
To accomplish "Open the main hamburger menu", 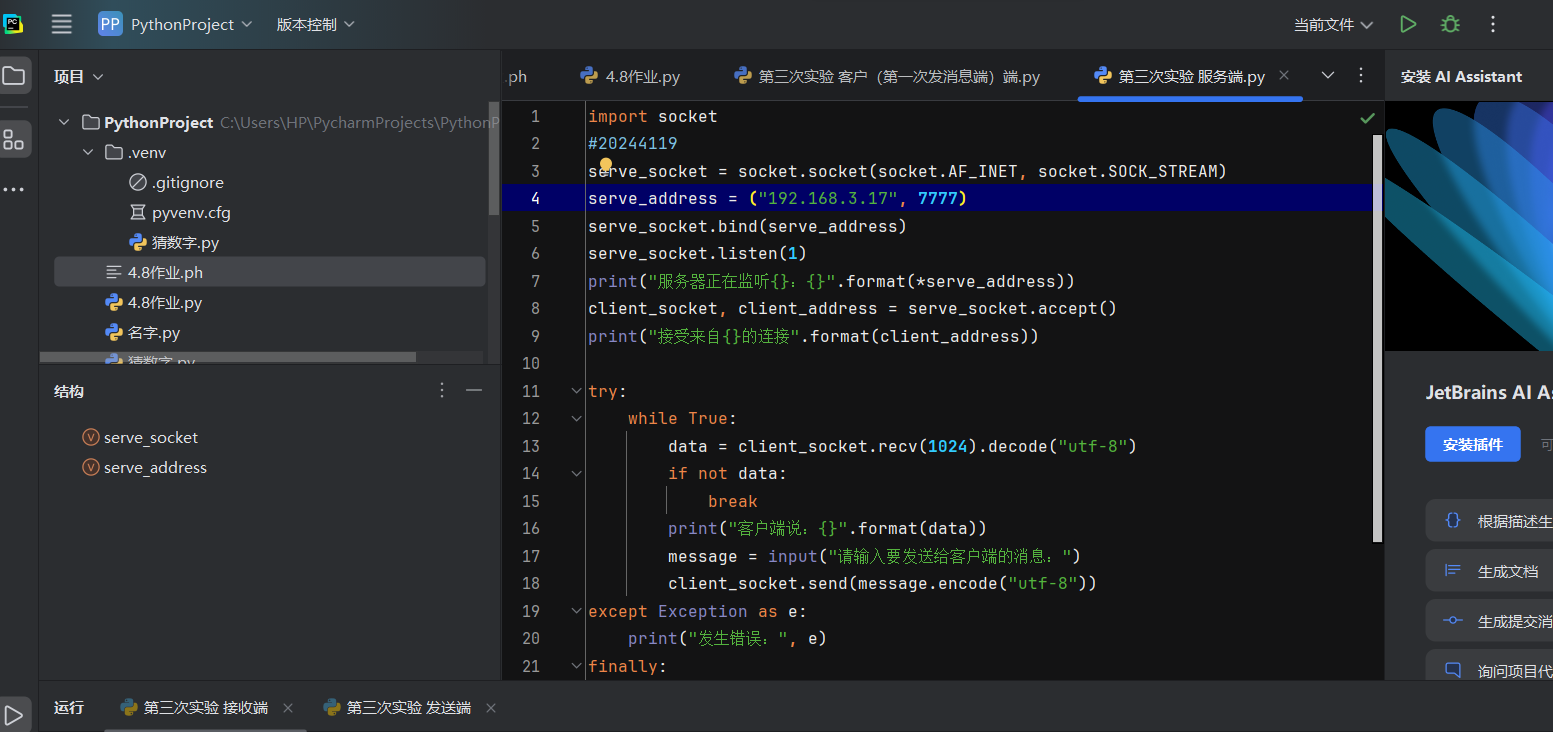I will 62,24.
